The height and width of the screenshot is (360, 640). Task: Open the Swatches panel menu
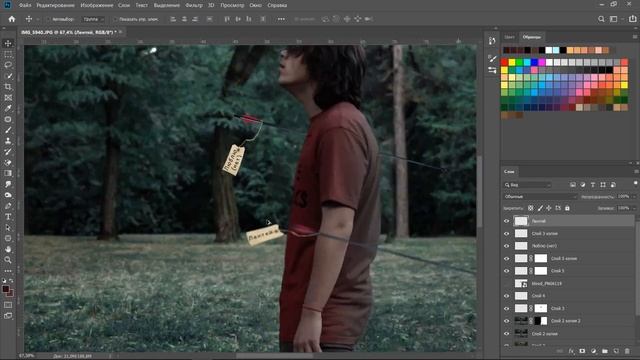click(x=635, y=37)
